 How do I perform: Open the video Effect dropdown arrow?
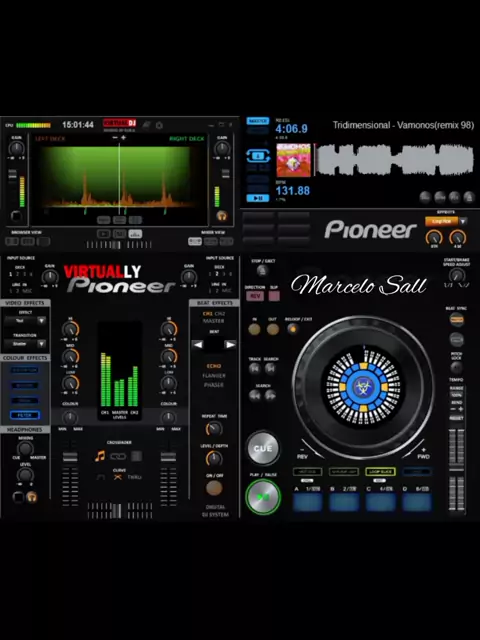pos(41,321)
